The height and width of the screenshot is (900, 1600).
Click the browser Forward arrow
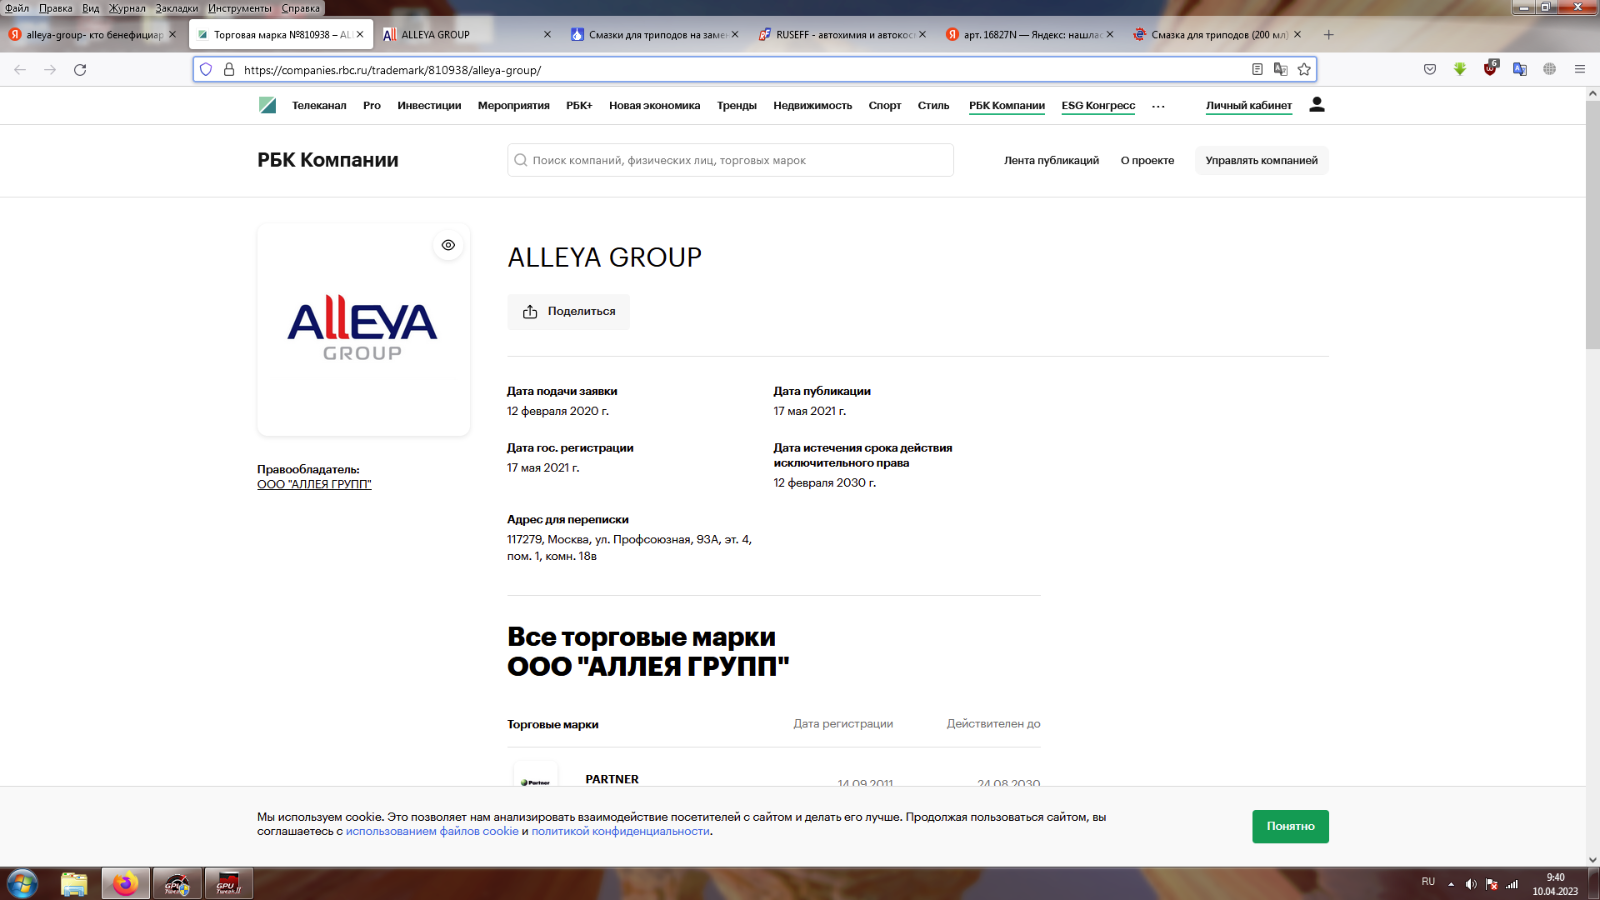coord(50,69)
